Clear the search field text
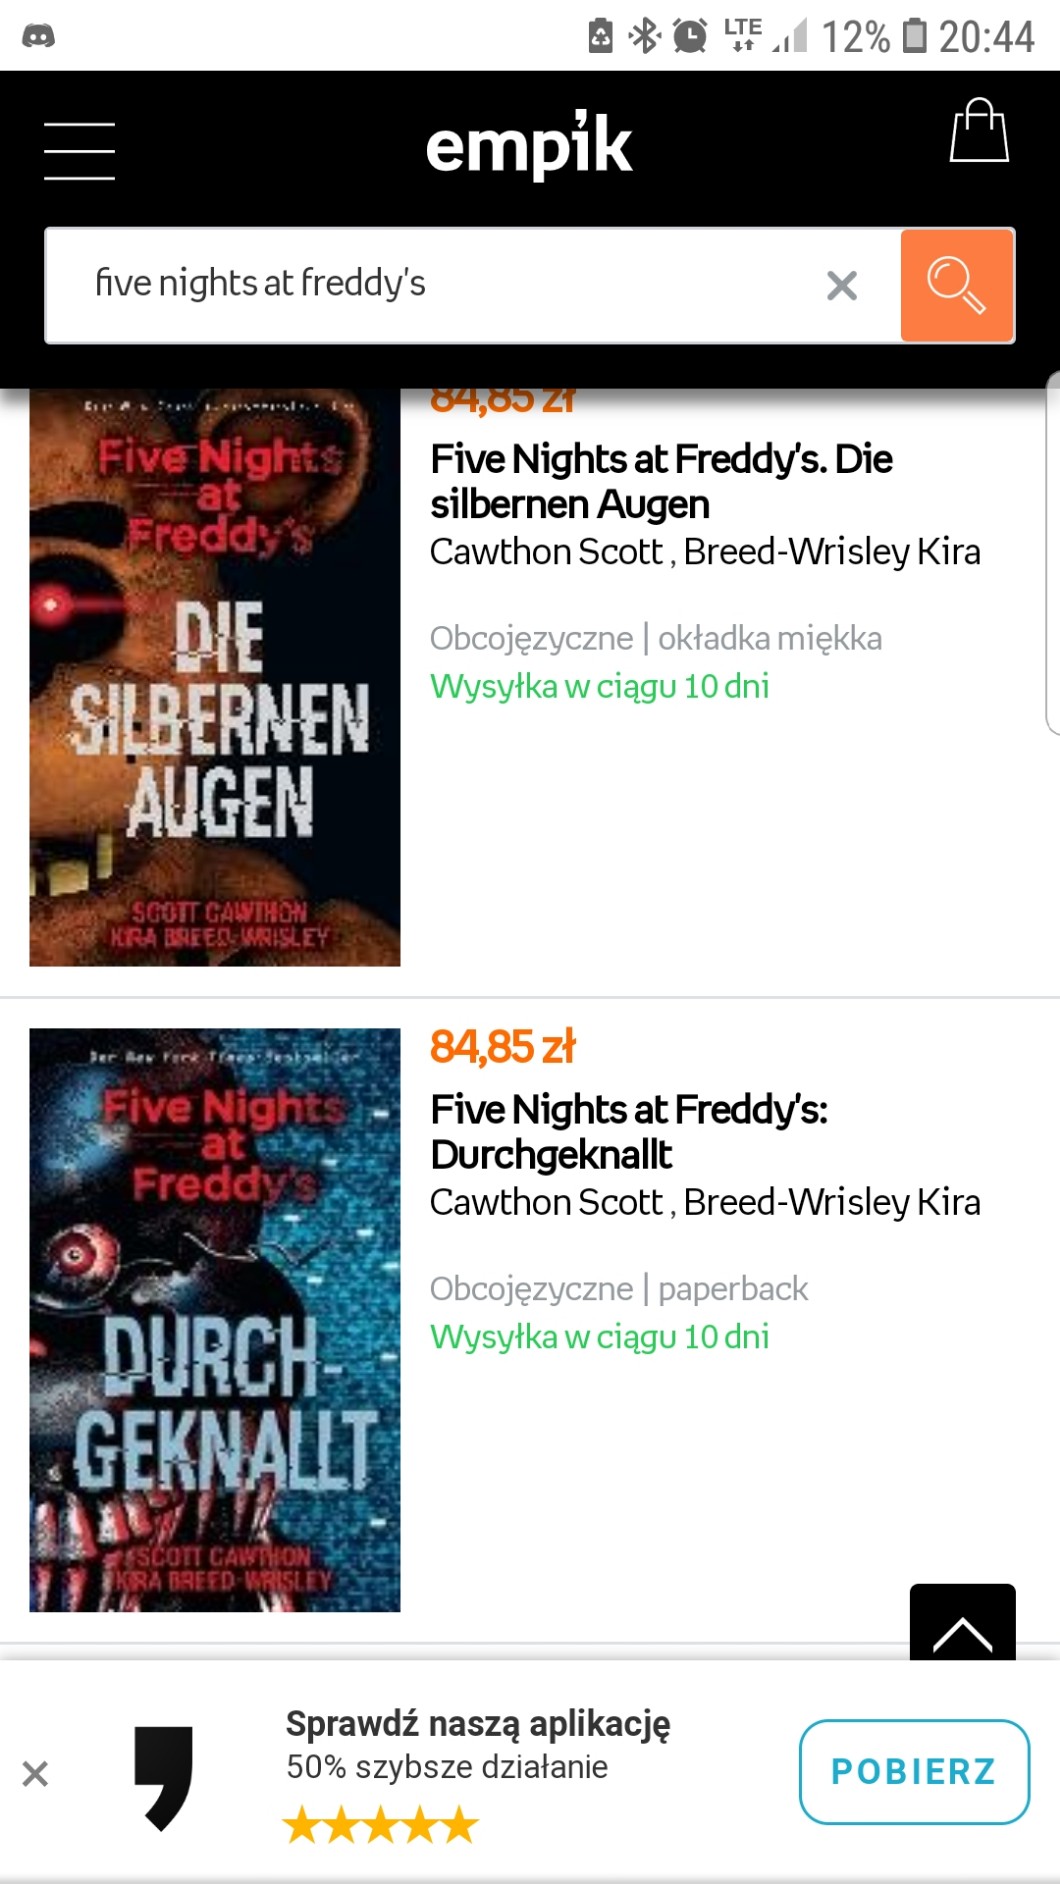The image size is (1060, 1884). click(x=842, y=286)
